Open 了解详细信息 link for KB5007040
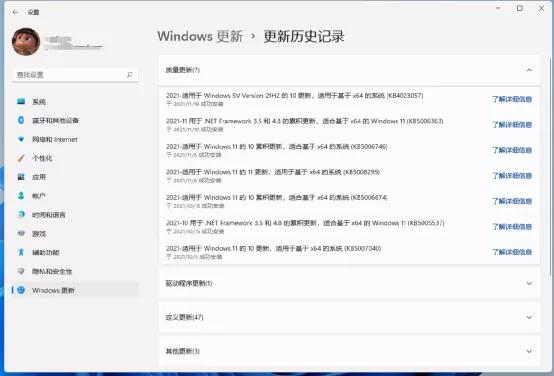 [512, 252]
